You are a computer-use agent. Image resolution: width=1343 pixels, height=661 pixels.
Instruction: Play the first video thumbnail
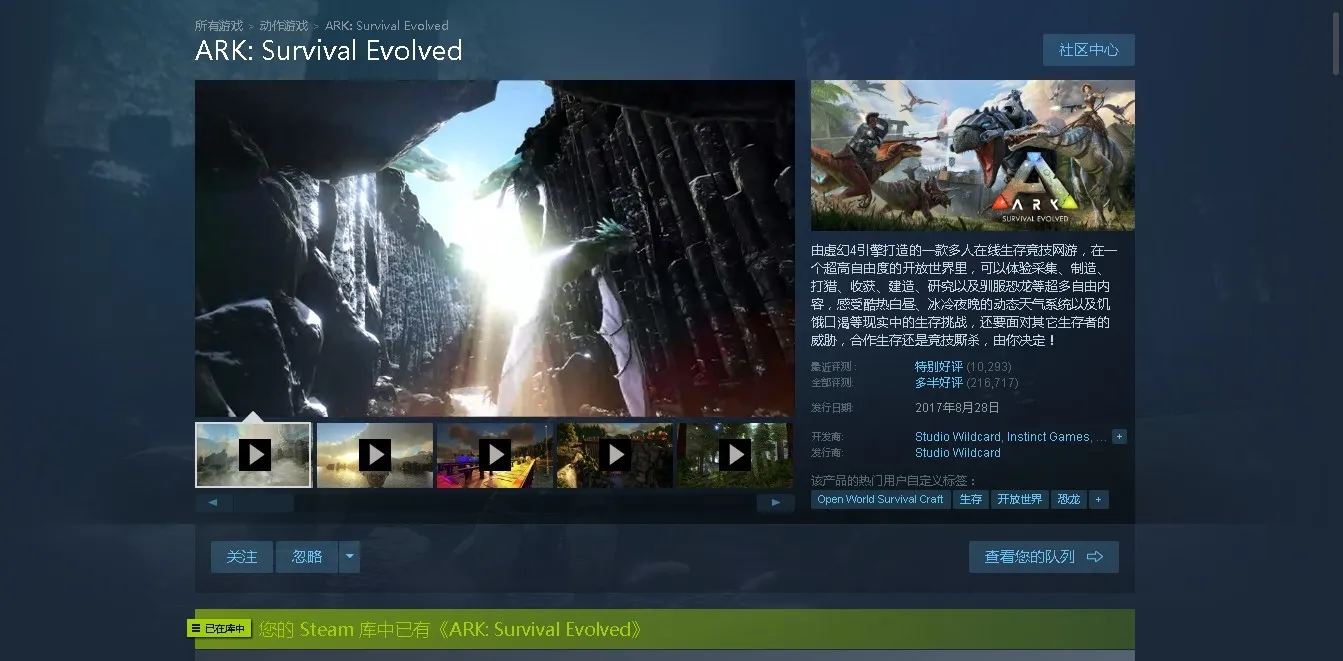pyautogui.click(x=254, y=455)
